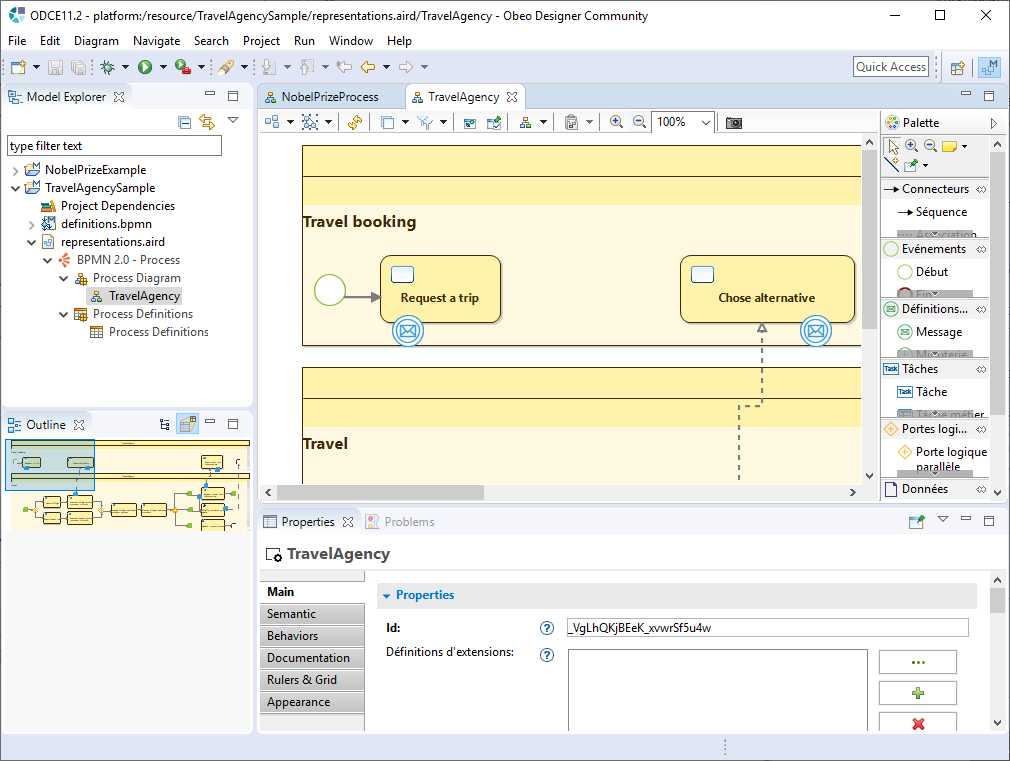
Task: Export diagram as image with camera icon
Action: pos(734,122)
